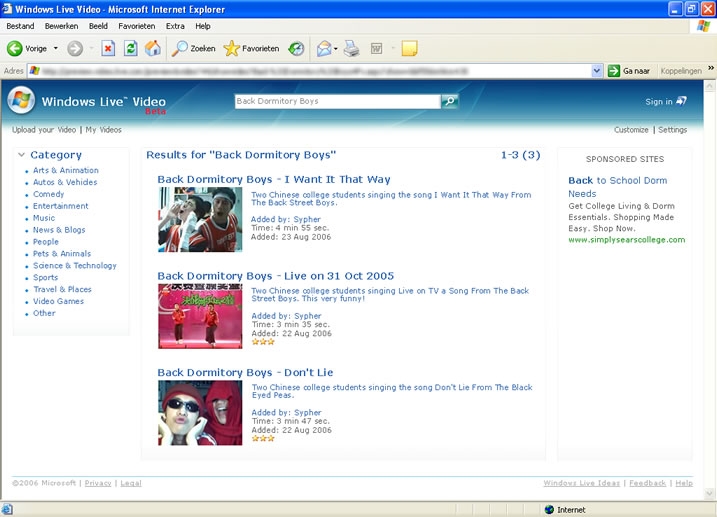Select Arts & Animation category
Viewport: 717px width, 517px height.
[x=66, y=170]
